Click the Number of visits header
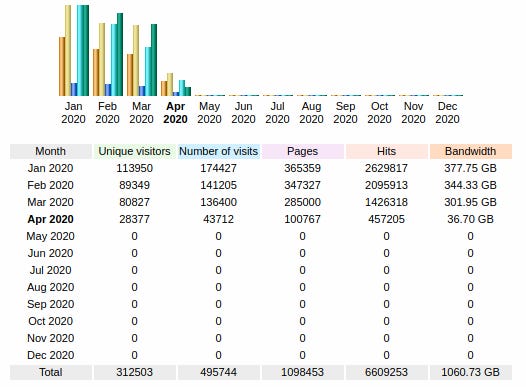526x387 pixels. coord(218,151)
